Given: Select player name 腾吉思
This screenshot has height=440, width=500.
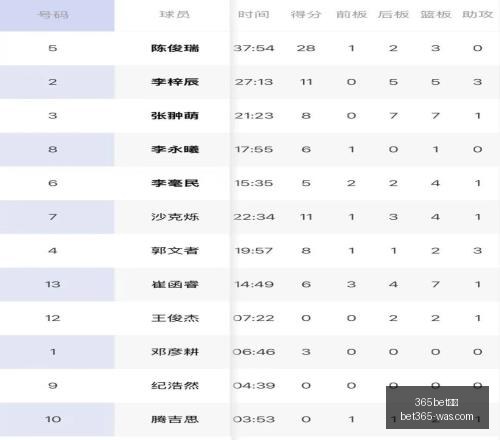Looking at the screenshot, I should pyautogui.click(x=175, y=419).
